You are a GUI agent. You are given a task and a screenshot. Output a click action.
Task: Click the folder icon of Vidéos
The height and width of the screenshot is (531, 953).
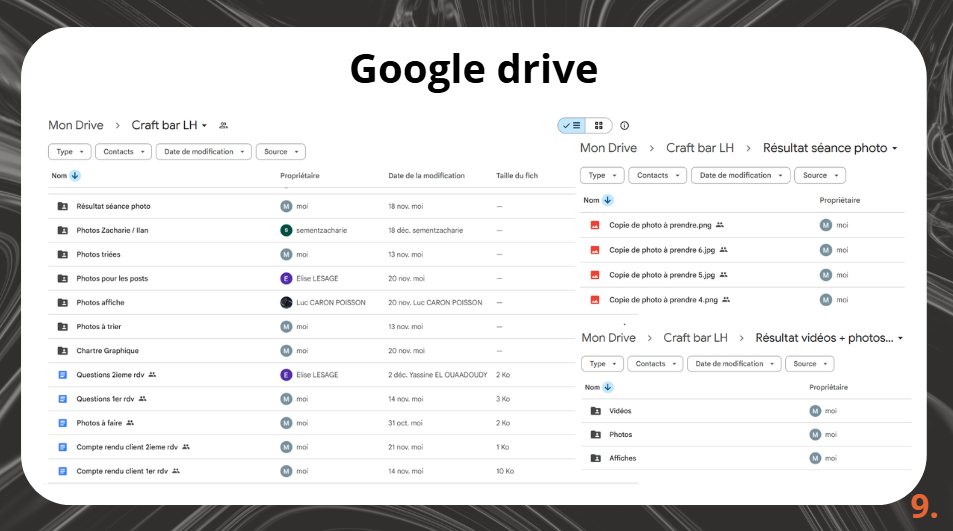[596, 411]
